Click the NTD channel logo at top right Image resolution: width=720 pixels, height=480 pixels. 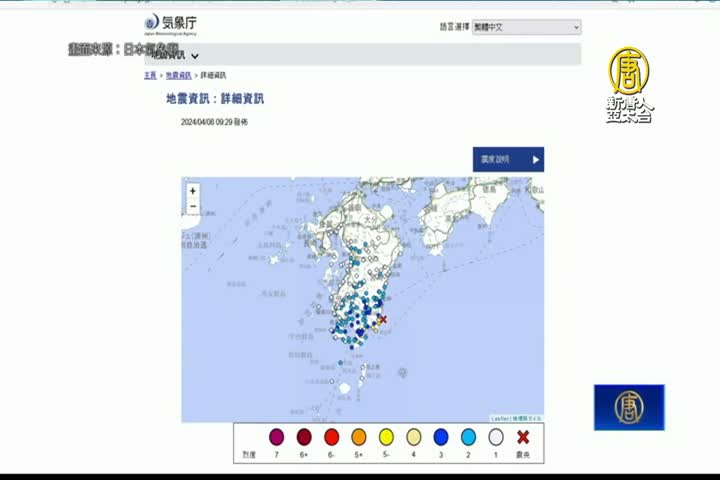click(x=630, y=83)
